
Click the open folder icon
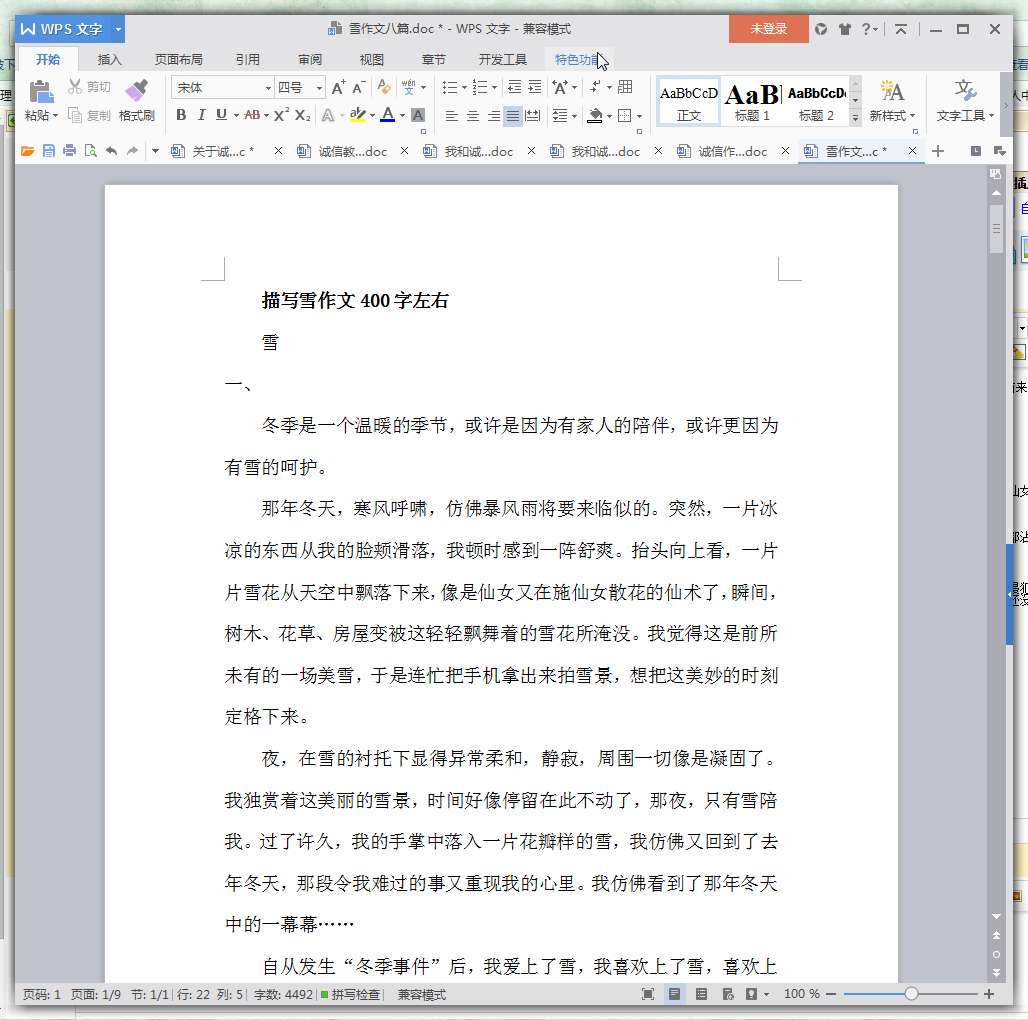coord(28,151)
